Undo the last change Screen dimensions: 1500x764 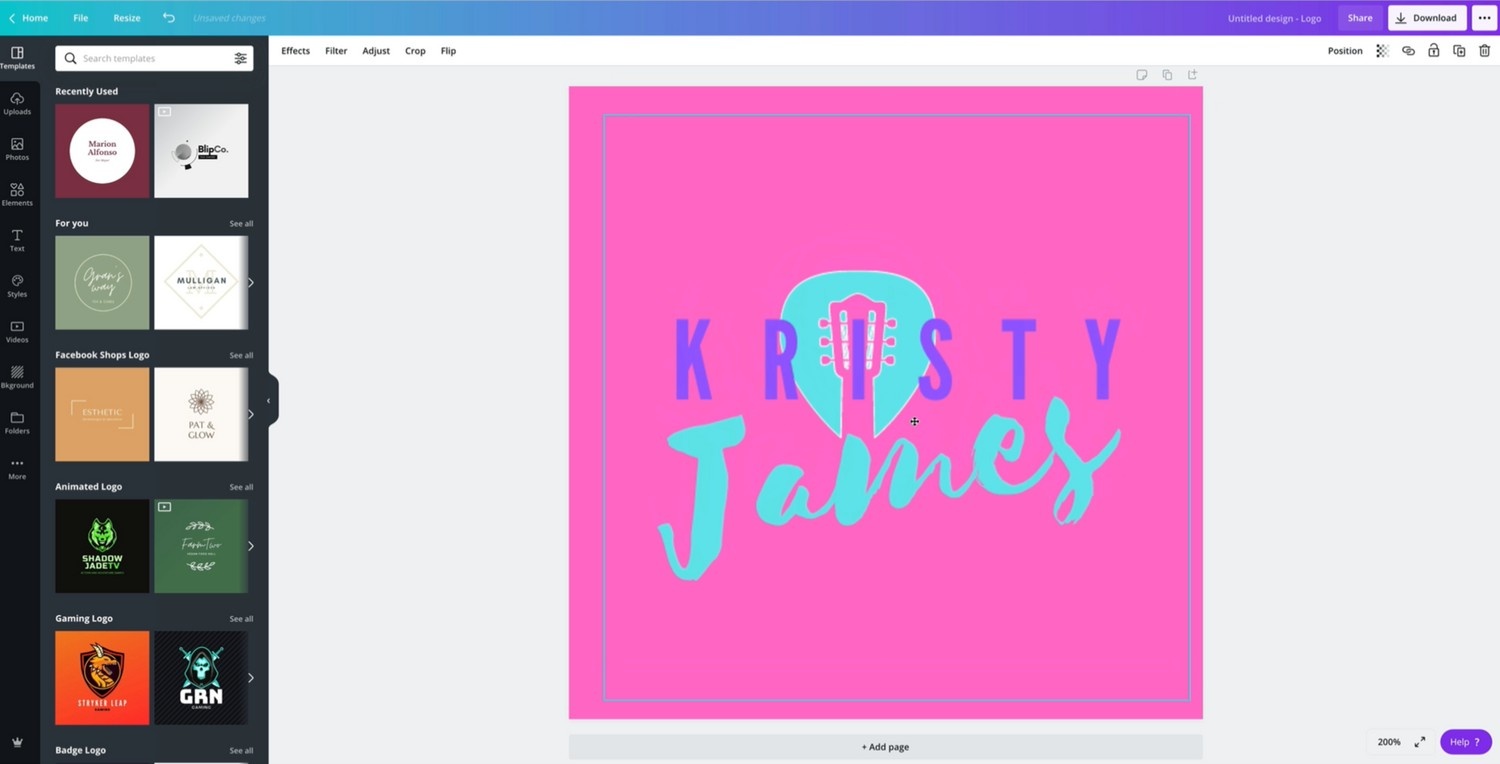(x=168, y=18)
